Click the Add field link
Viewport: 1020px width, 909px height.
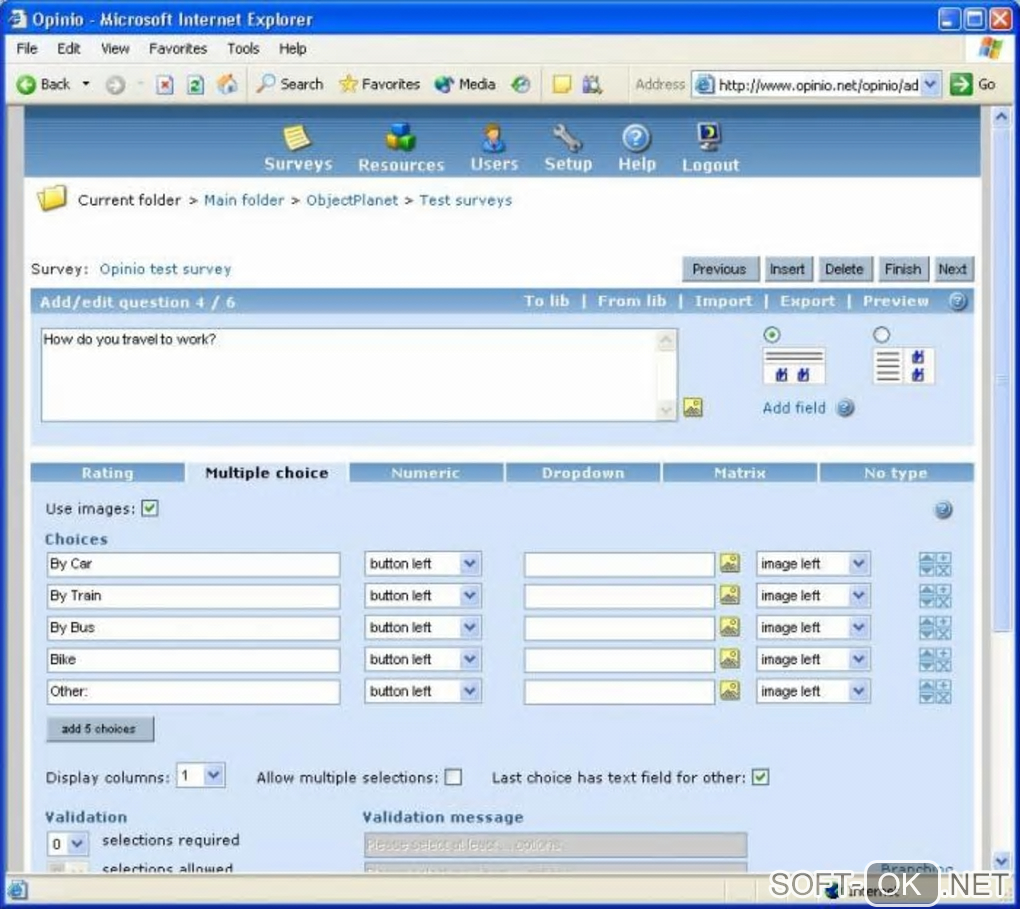pos(794,408)
